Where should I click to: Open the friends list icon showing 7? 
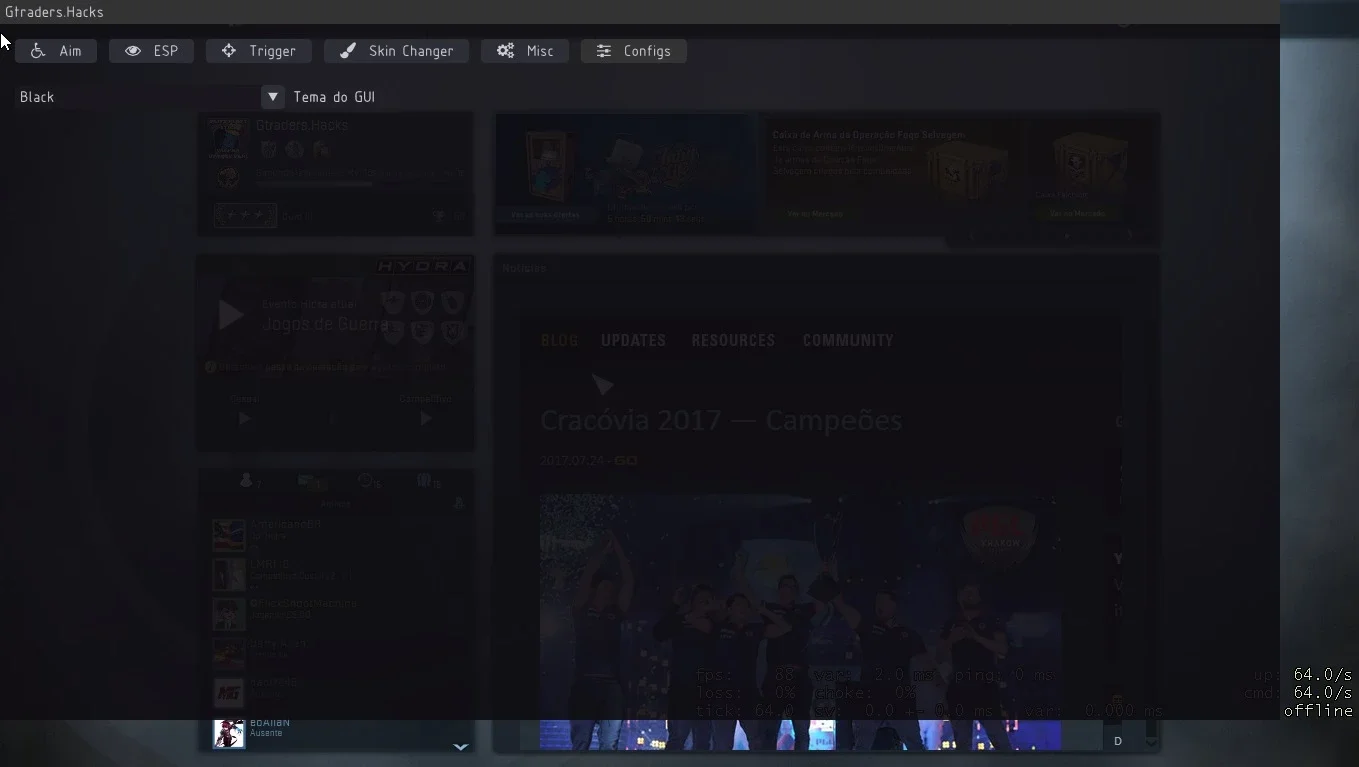pos(249,481)
